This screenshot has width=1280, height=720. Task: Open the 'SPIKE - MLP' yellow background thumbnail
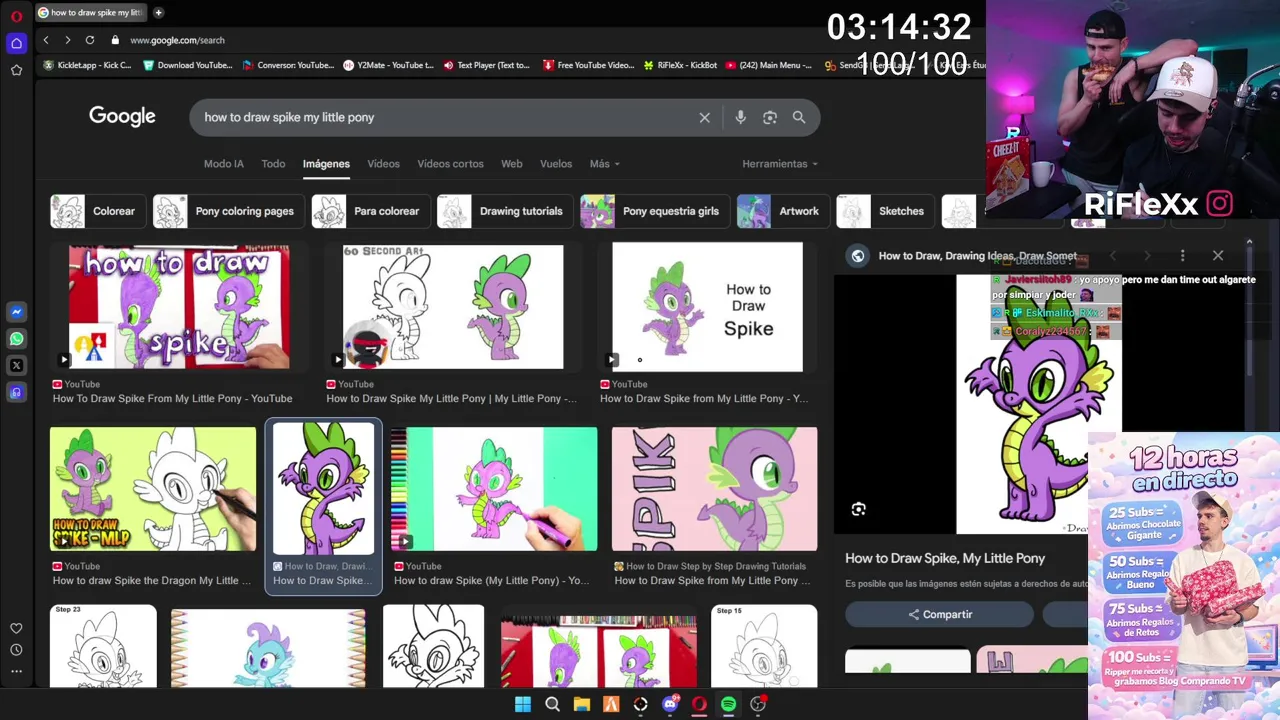pyautogui.click(x=153, y=489)
